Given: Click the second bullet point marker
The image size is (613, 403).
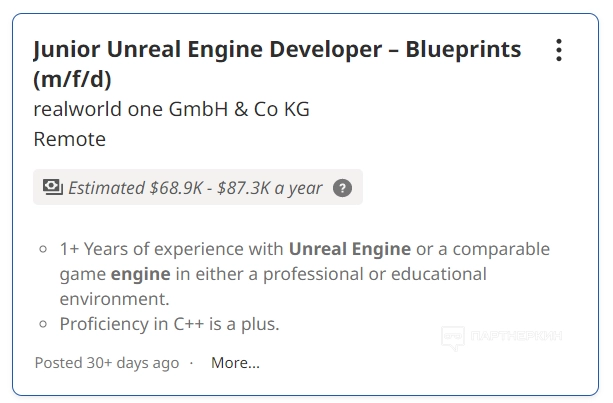Looking at the screenshot, I should [43, 324].
